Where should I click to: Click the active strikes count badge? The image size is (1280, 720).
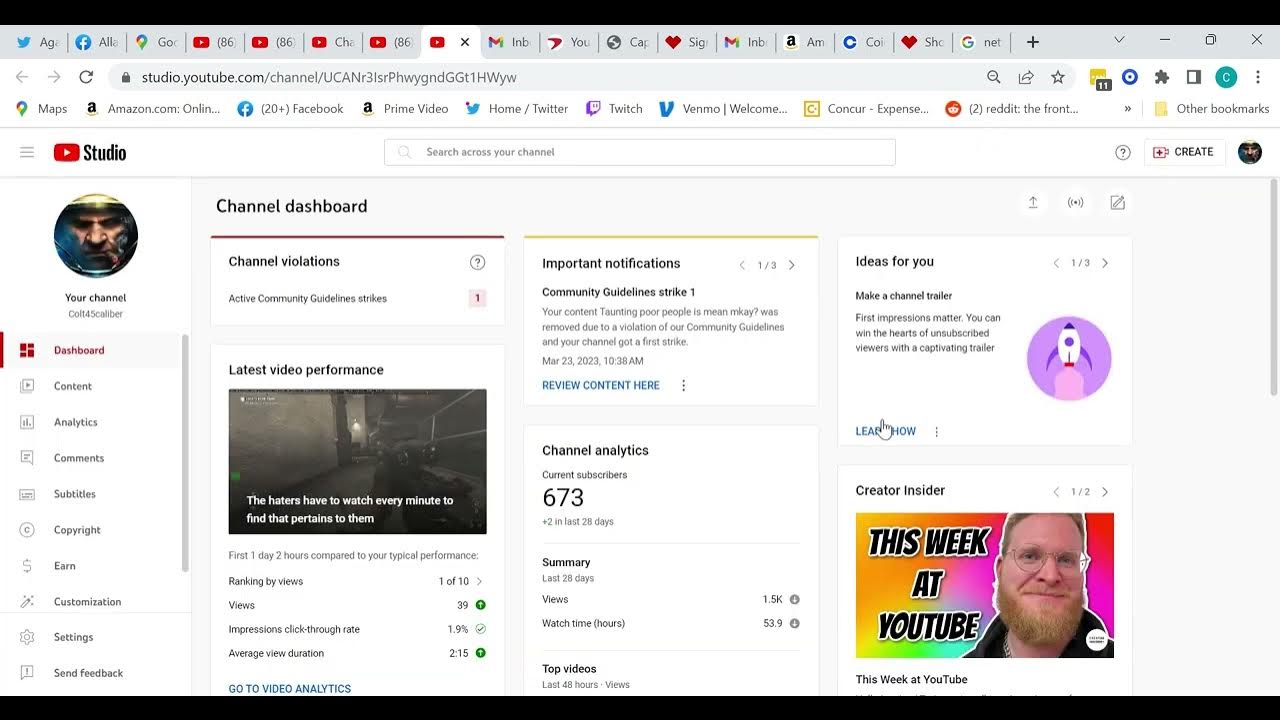[x=478, y=298]
